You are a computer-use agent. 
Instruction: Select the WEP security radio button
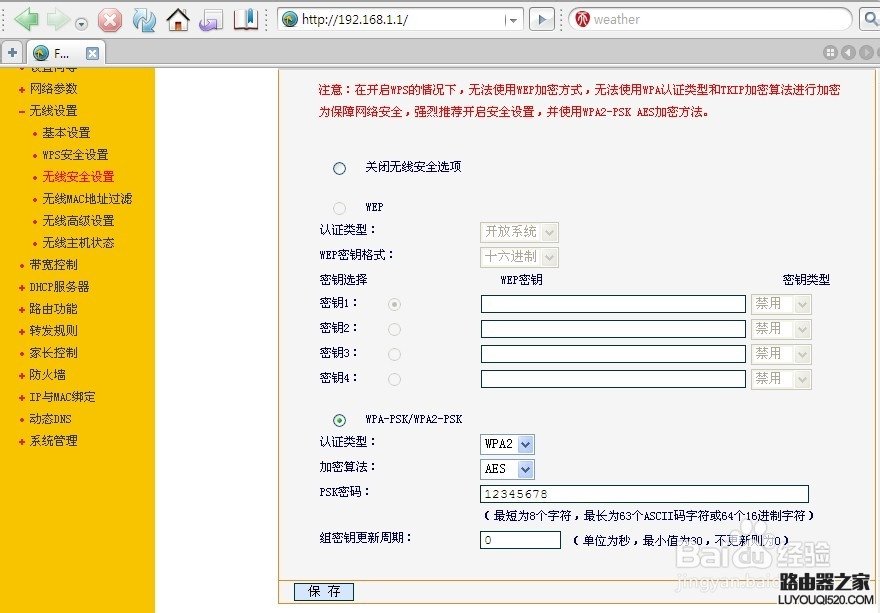[340, 208]
